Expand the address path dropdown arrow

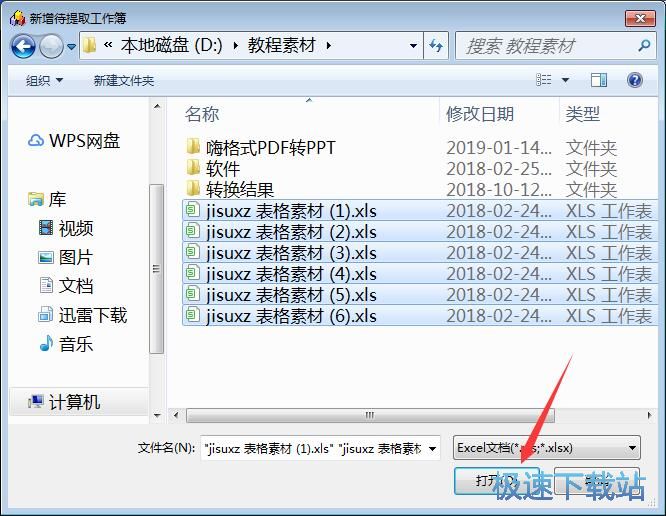414,46
